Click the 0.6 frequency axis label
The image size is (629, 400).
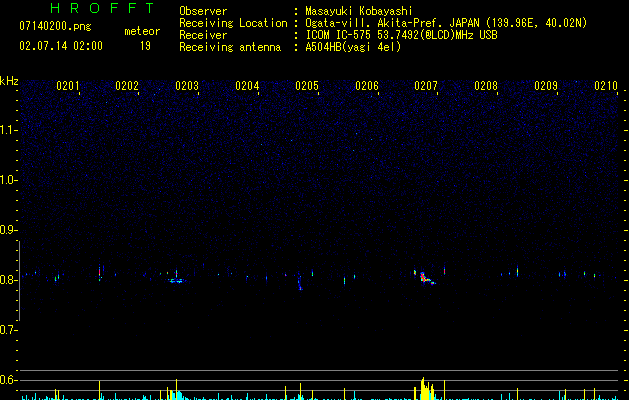tap(8, 380)
